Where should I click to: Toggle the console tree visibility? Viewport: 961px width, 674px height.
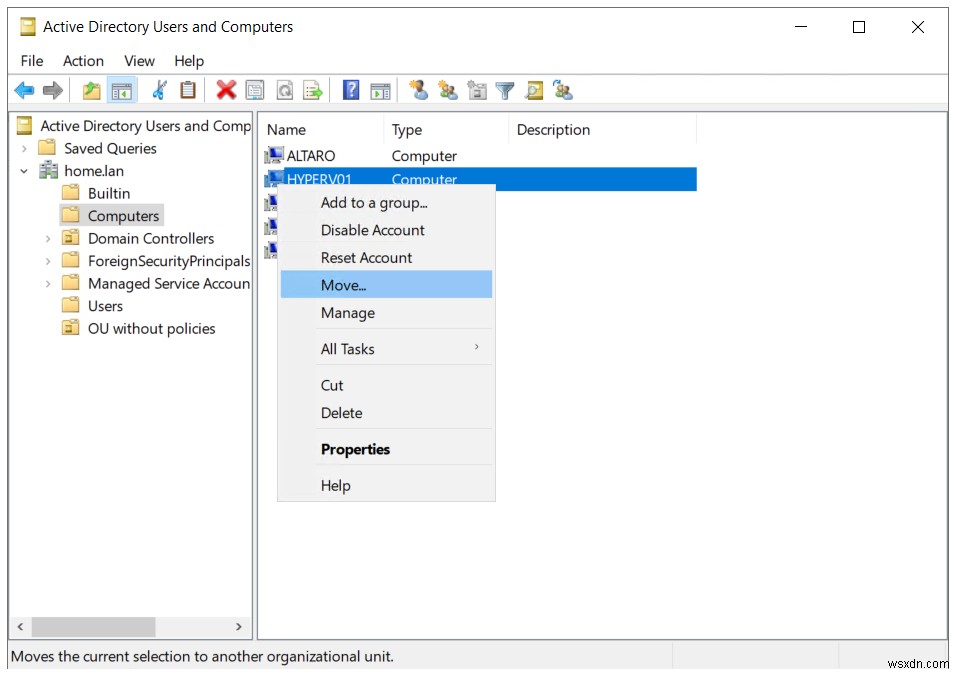[120, 90]
